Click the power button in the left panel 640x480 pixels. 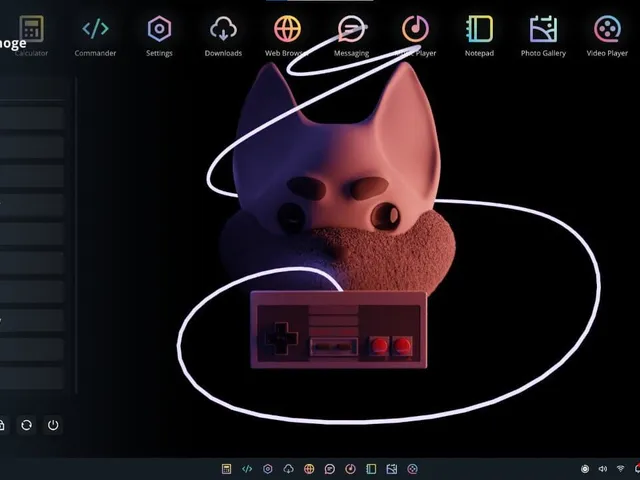click(x=53, y=425)
